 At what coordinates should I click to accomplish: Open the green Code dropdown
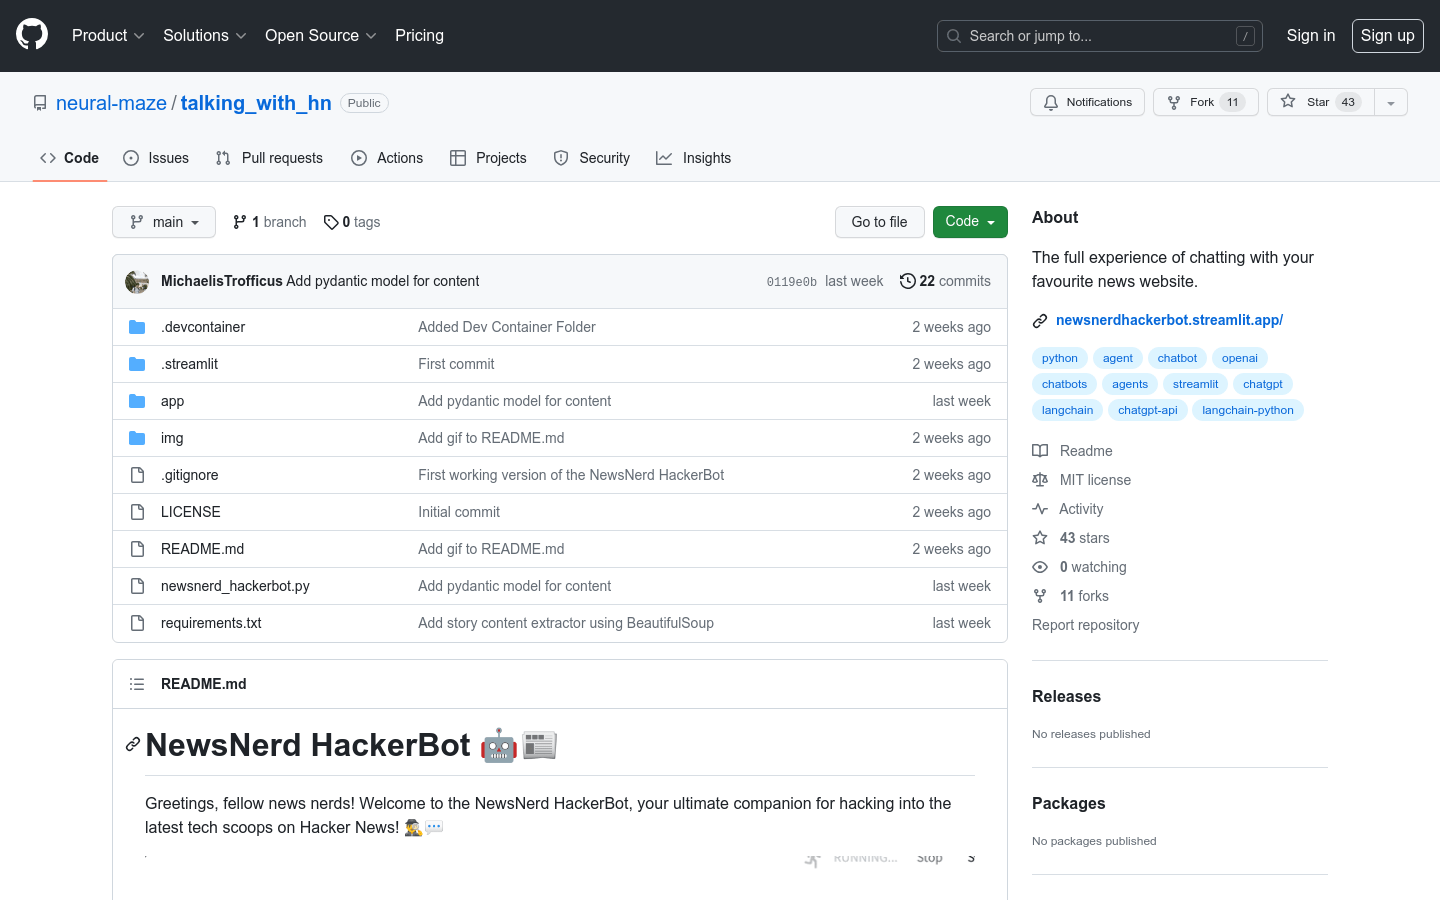pyautogui.click(x=969, y=222)
